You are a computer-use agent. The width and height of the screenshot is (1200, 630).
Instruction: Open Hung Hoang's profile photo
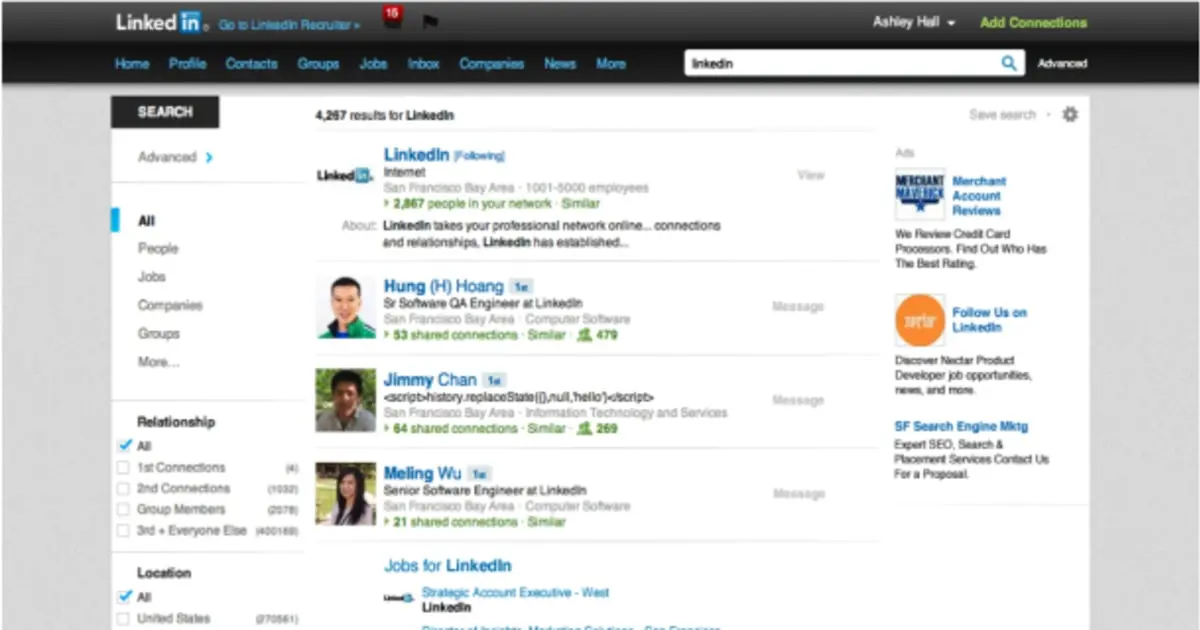coord(346,307)
